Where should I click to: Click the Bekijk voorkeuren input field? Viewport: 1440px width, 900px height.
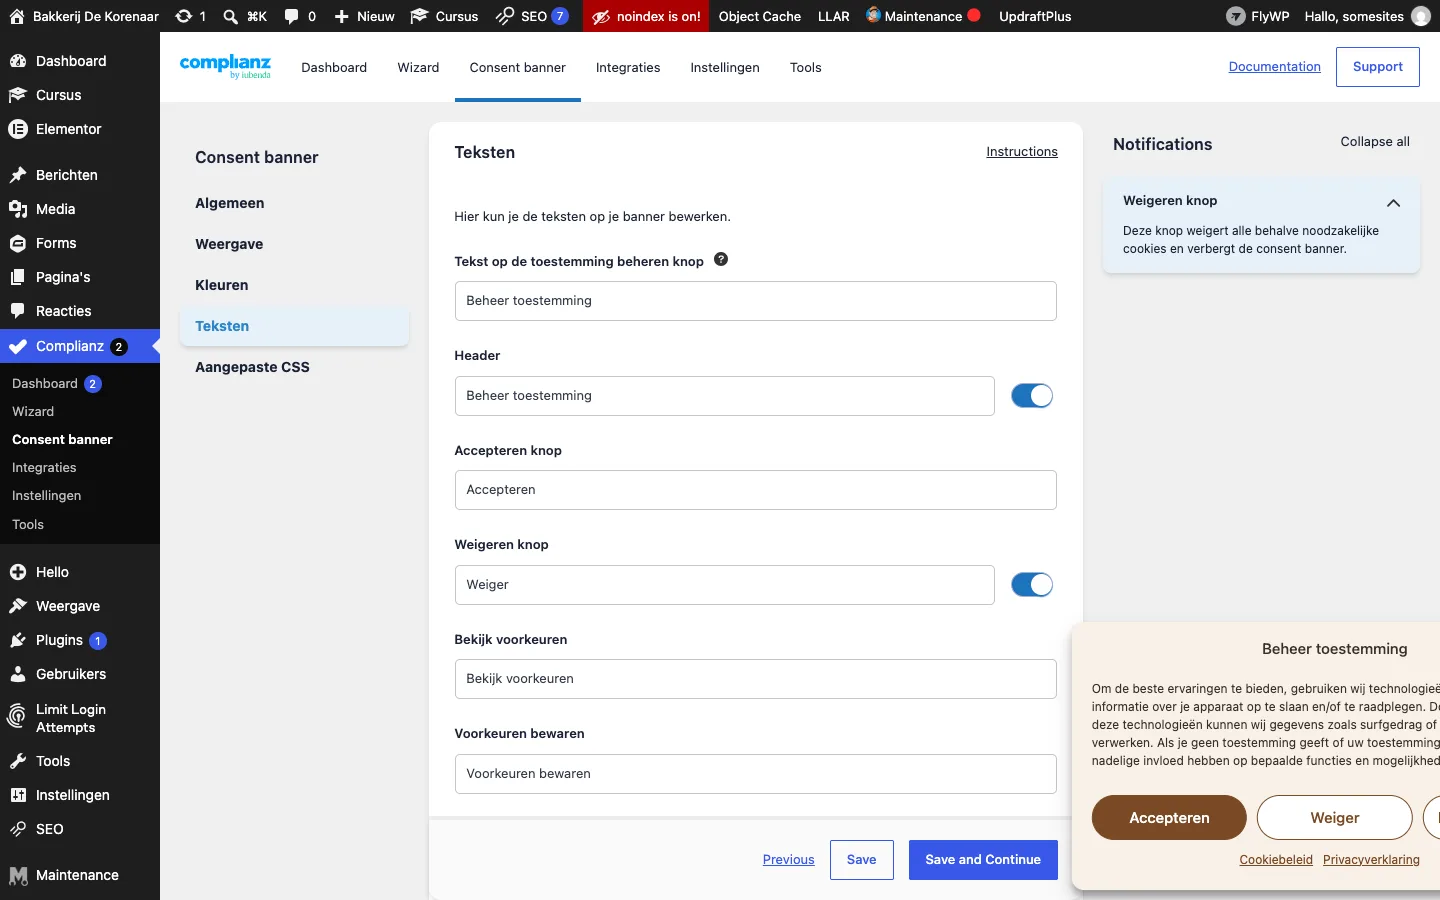click(755, 679)
